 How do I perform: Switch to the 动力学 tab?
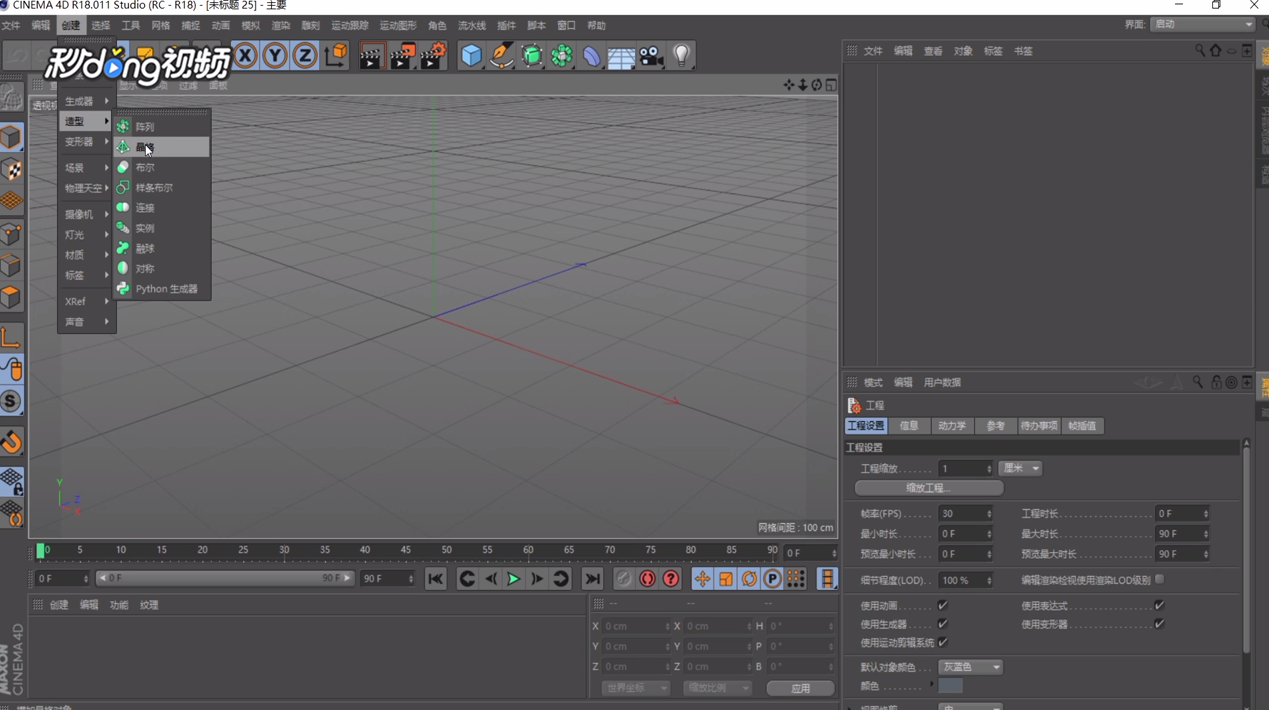[x=952, y=426]
